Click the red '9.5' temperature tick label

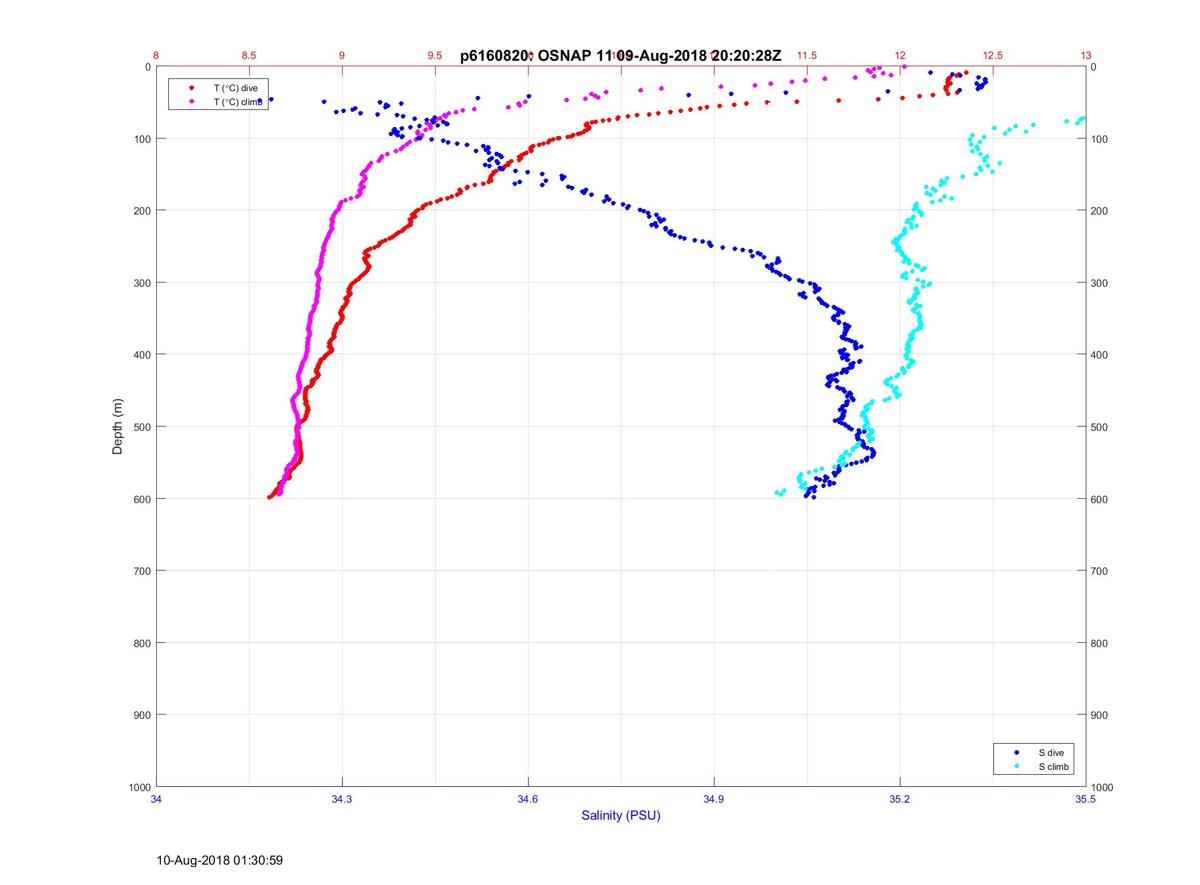(436, 56)
